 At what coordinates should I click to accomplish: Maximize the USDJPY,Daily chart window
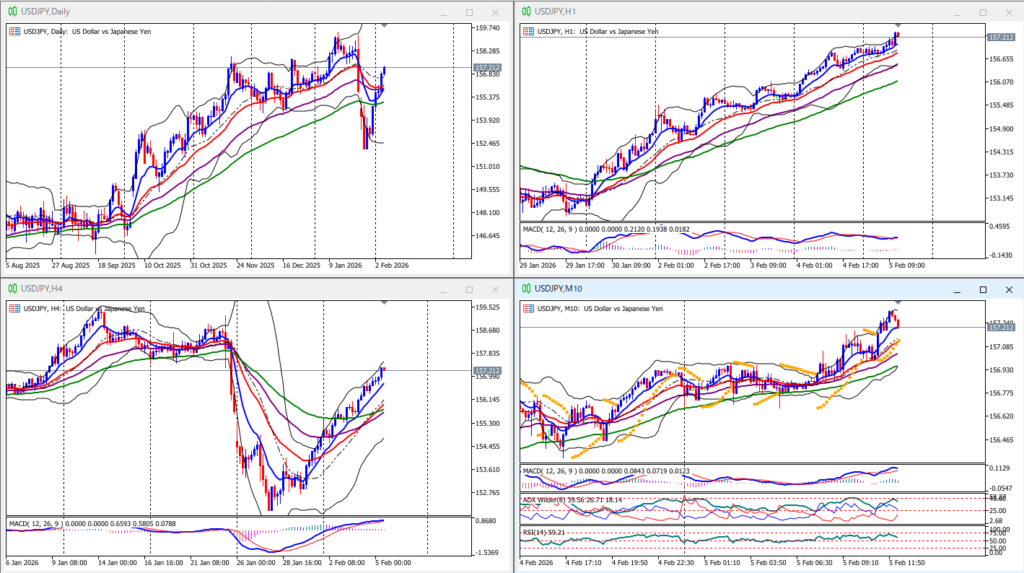[x=470, y=12]
